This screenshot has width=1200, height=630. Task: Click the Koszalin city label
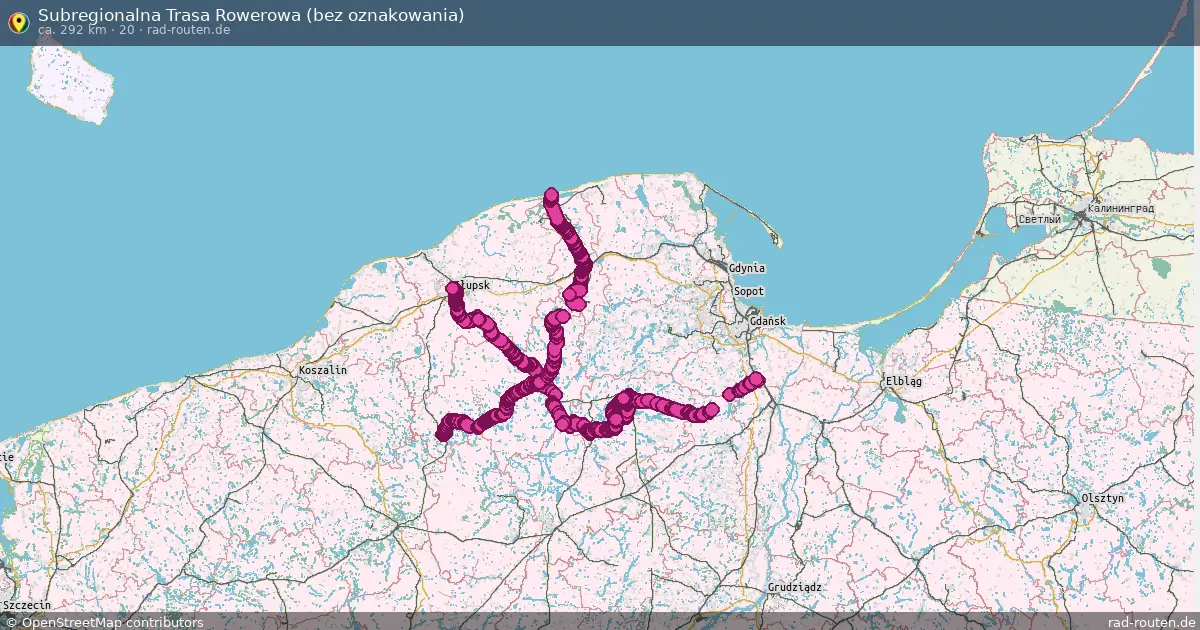pyautogui.click(x=323, y=370)
